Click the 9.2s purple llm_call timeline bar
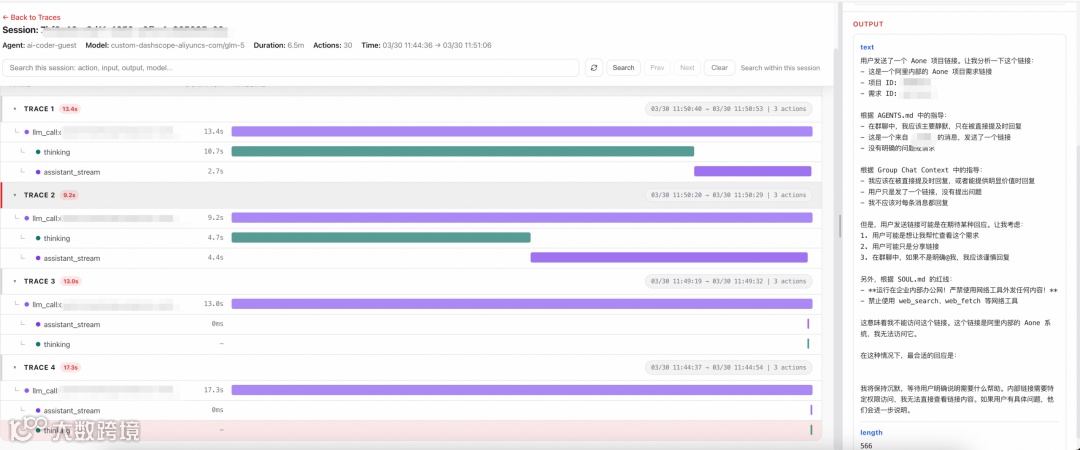The height and width of the screenshot is (450, 1080). (x=522, y=218)
